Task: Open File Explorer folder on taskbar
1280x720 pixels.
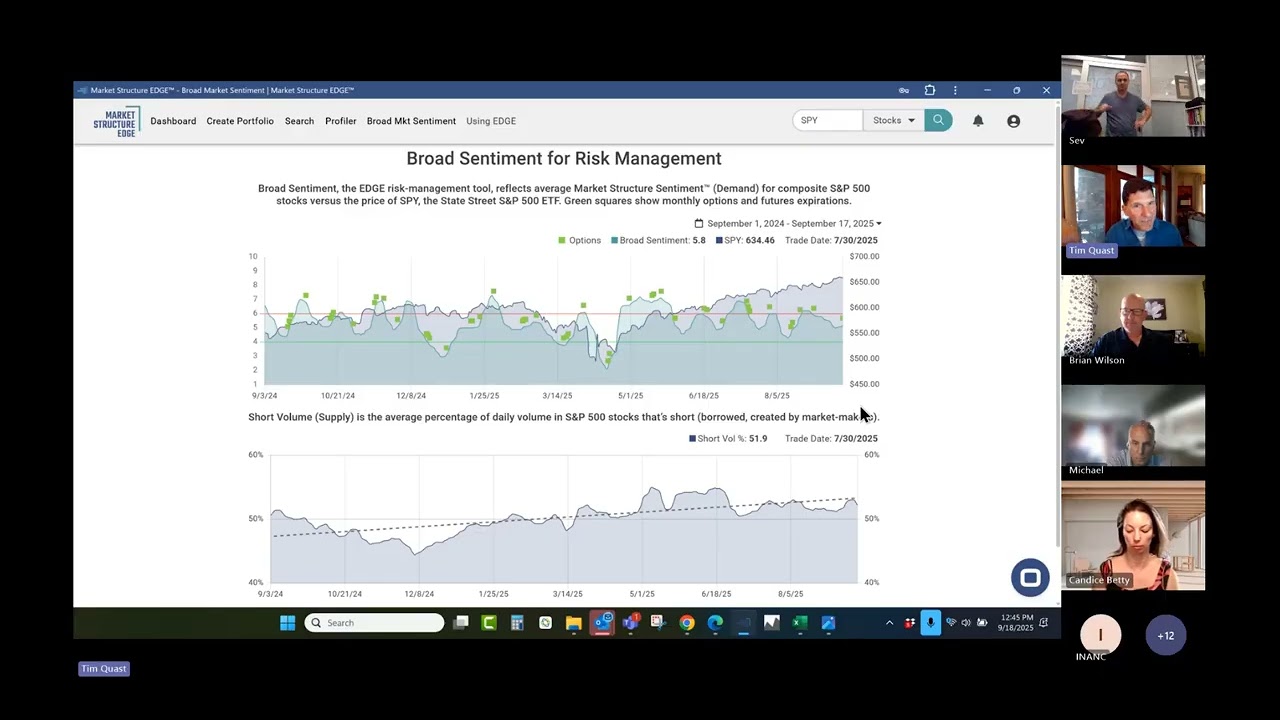Action: (x=574, y=623)
